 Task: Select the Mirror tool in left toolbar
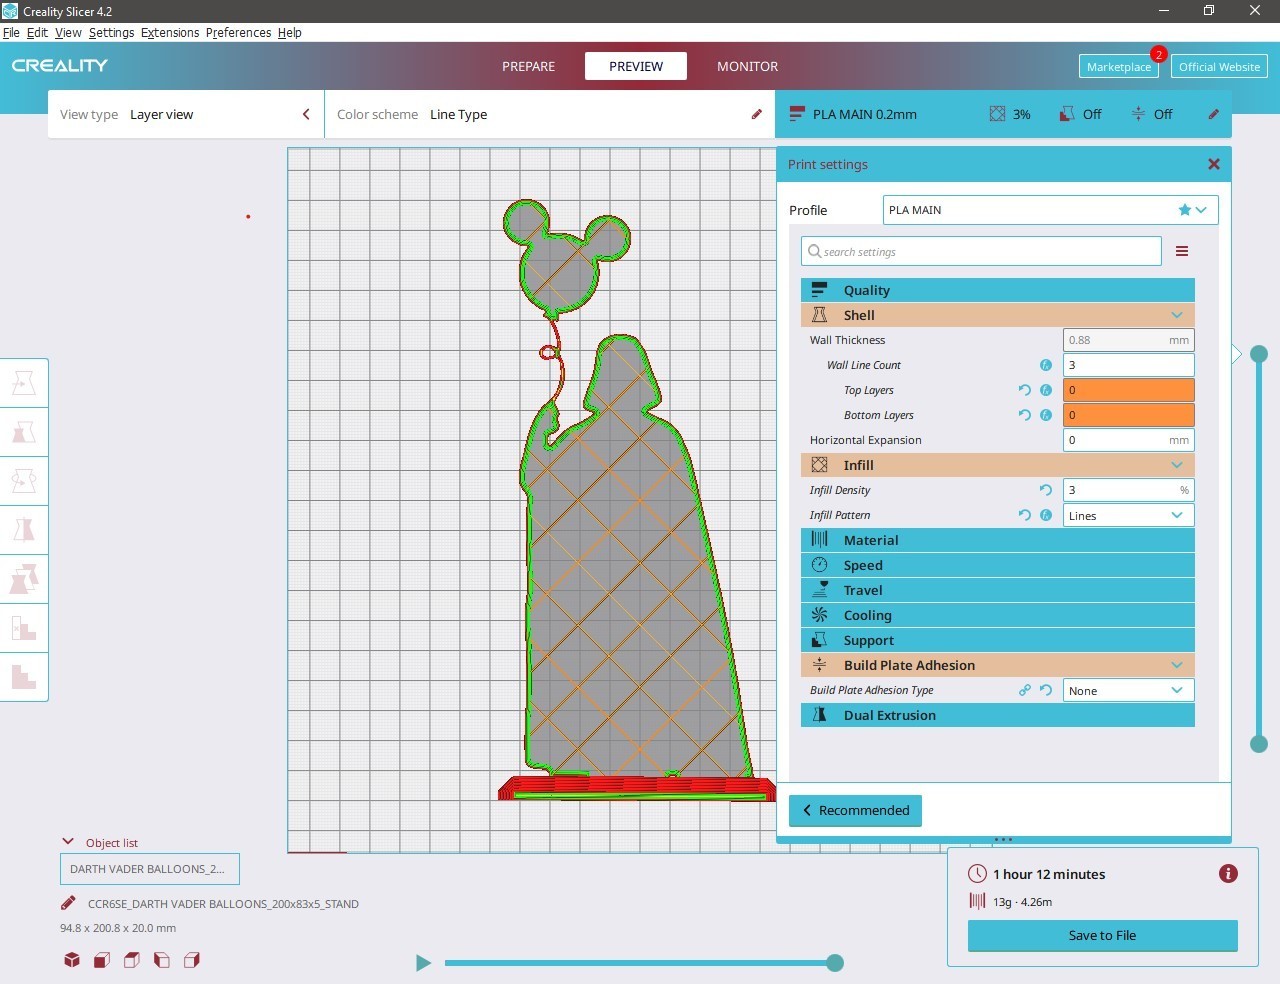24,530
